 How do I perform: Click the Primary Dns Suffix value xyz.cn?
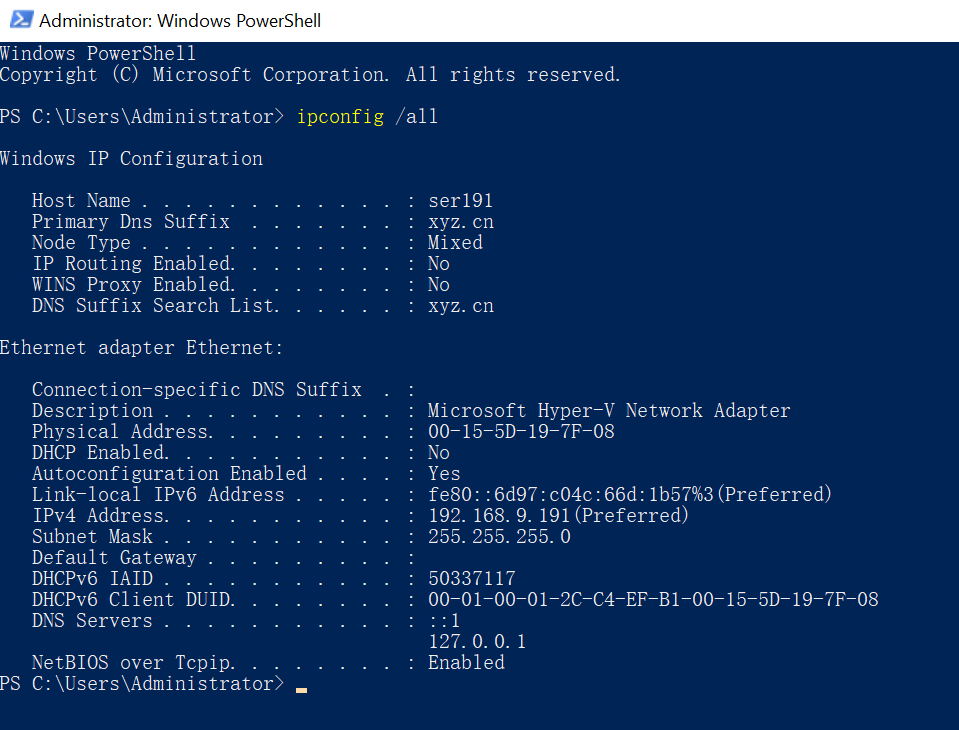click(x=461, y=222)
